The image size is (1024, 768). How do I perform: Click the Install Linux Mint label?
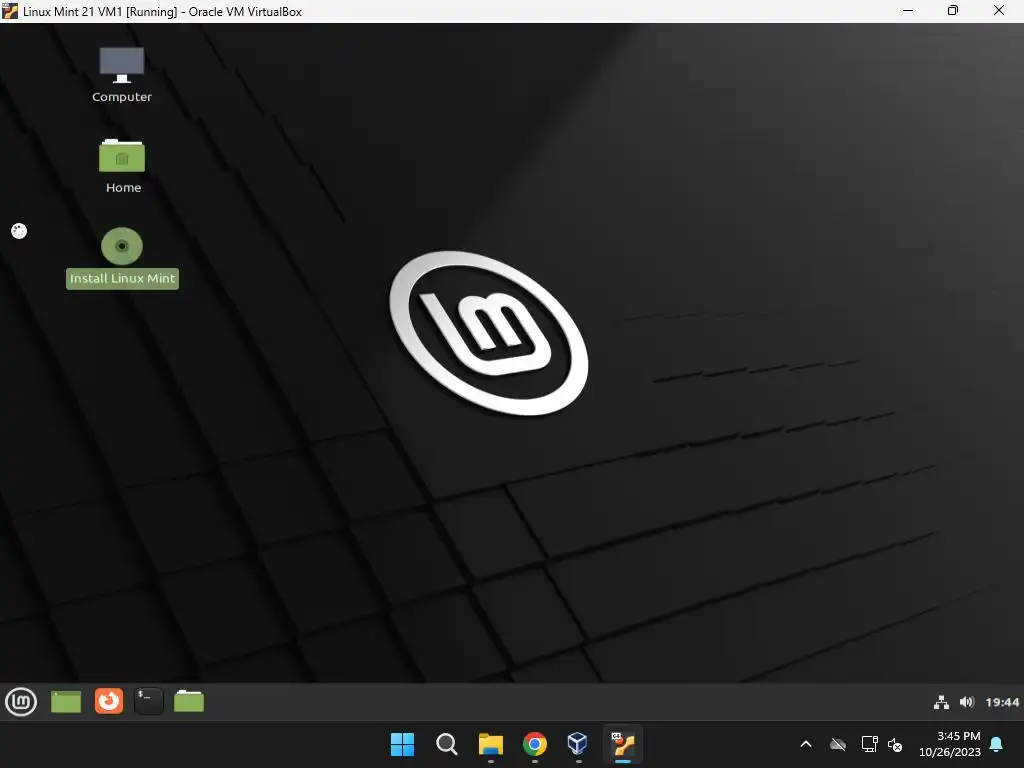click(x=122, y=278)
